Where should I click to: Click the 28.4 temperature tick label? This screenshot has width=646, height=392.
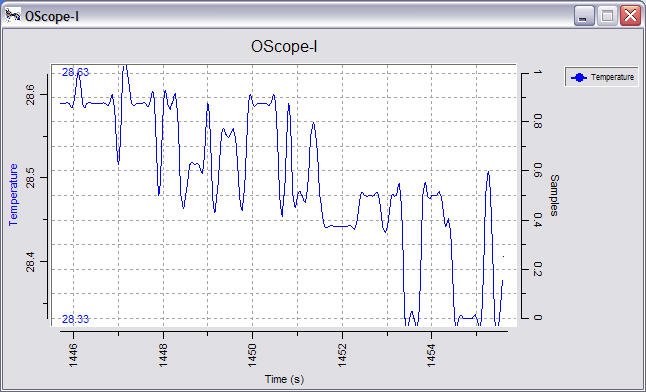point(31,262)
